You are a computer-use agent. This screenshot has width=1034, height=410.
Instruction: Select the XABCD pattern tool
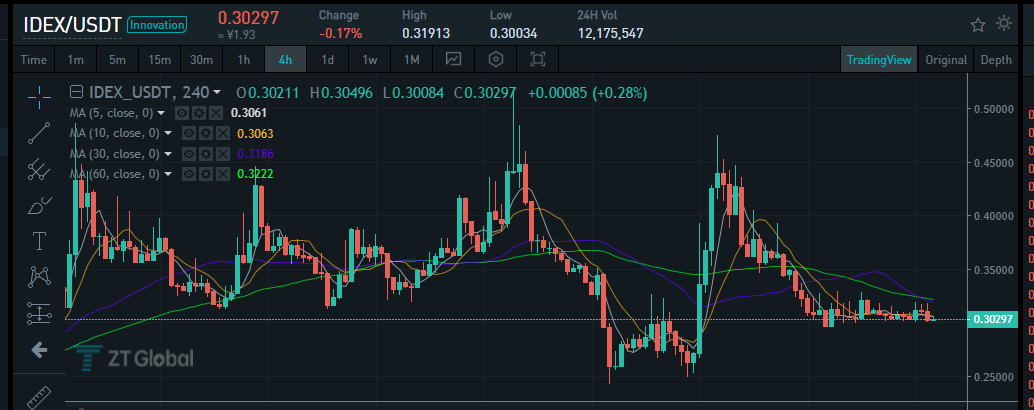point(39,277)
